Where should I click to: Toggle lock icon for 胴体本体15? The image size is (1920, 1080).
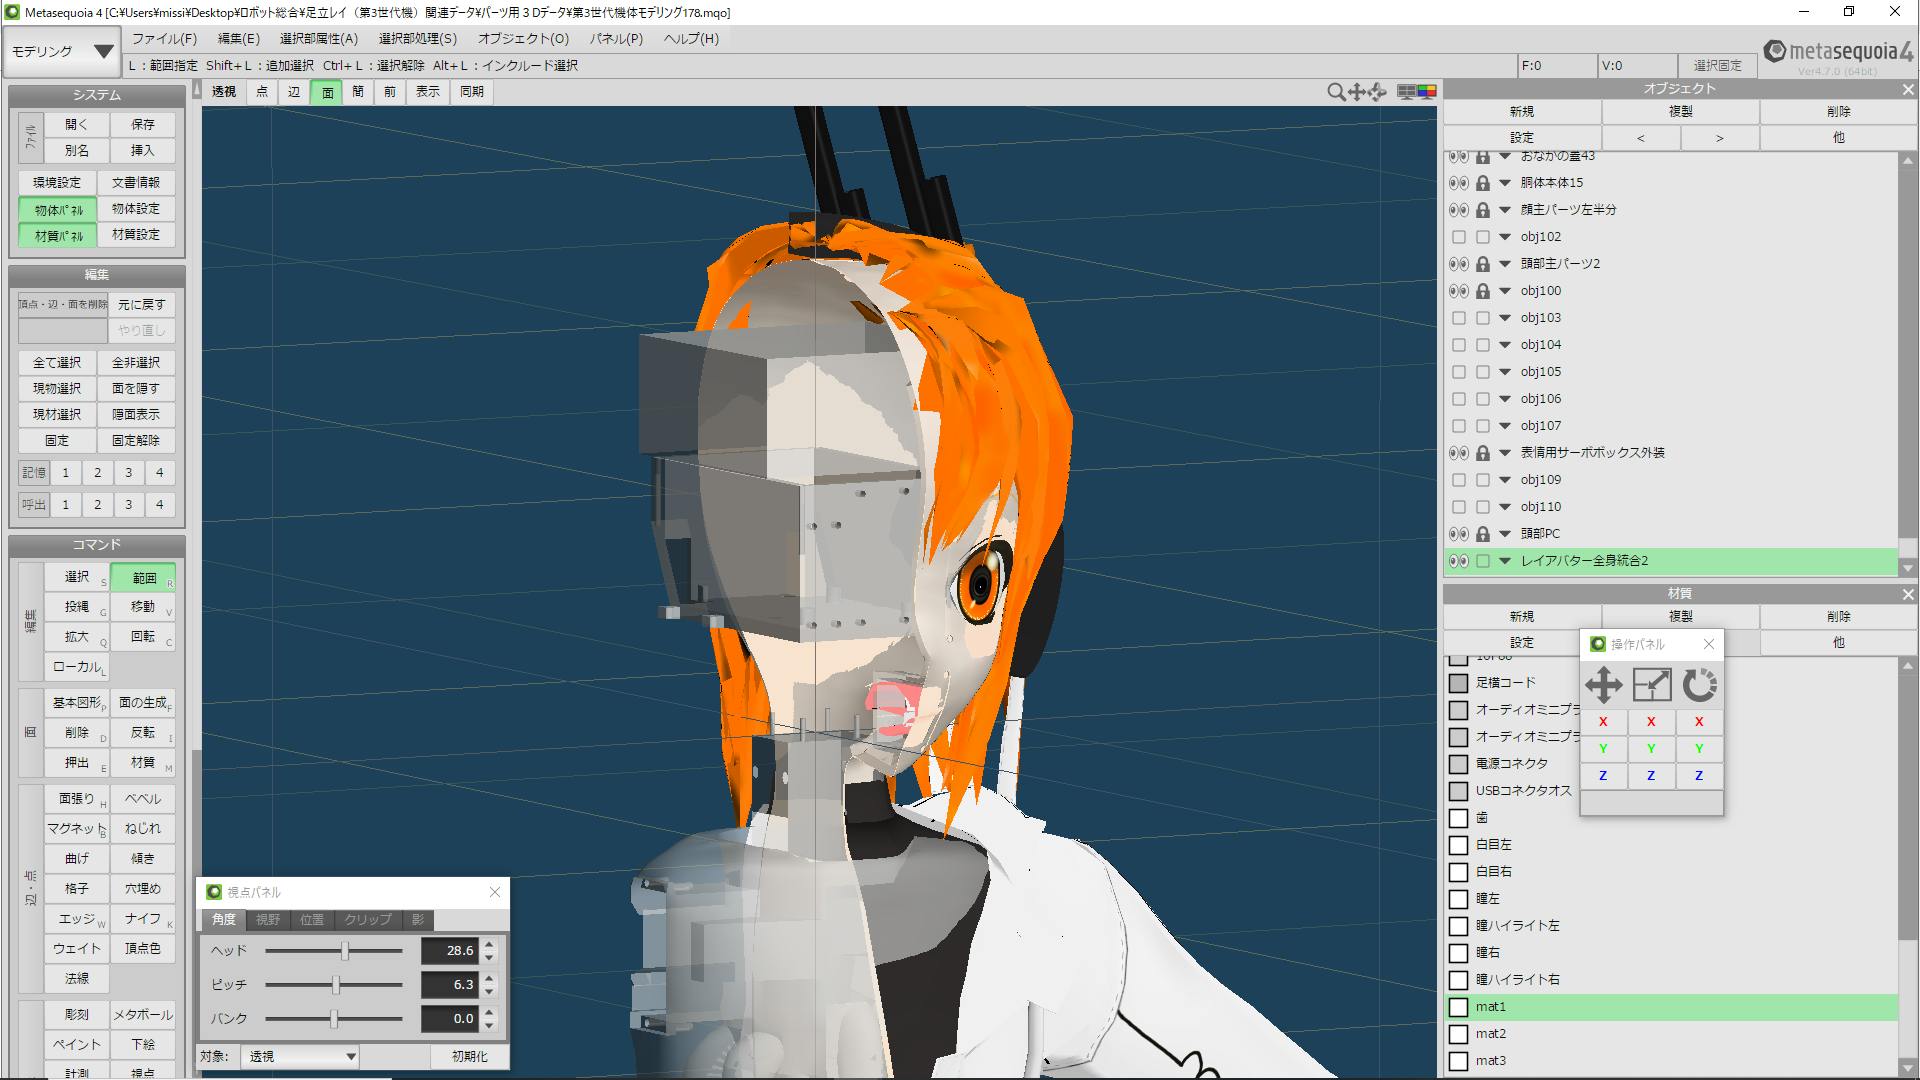[x=1482, y=183]
